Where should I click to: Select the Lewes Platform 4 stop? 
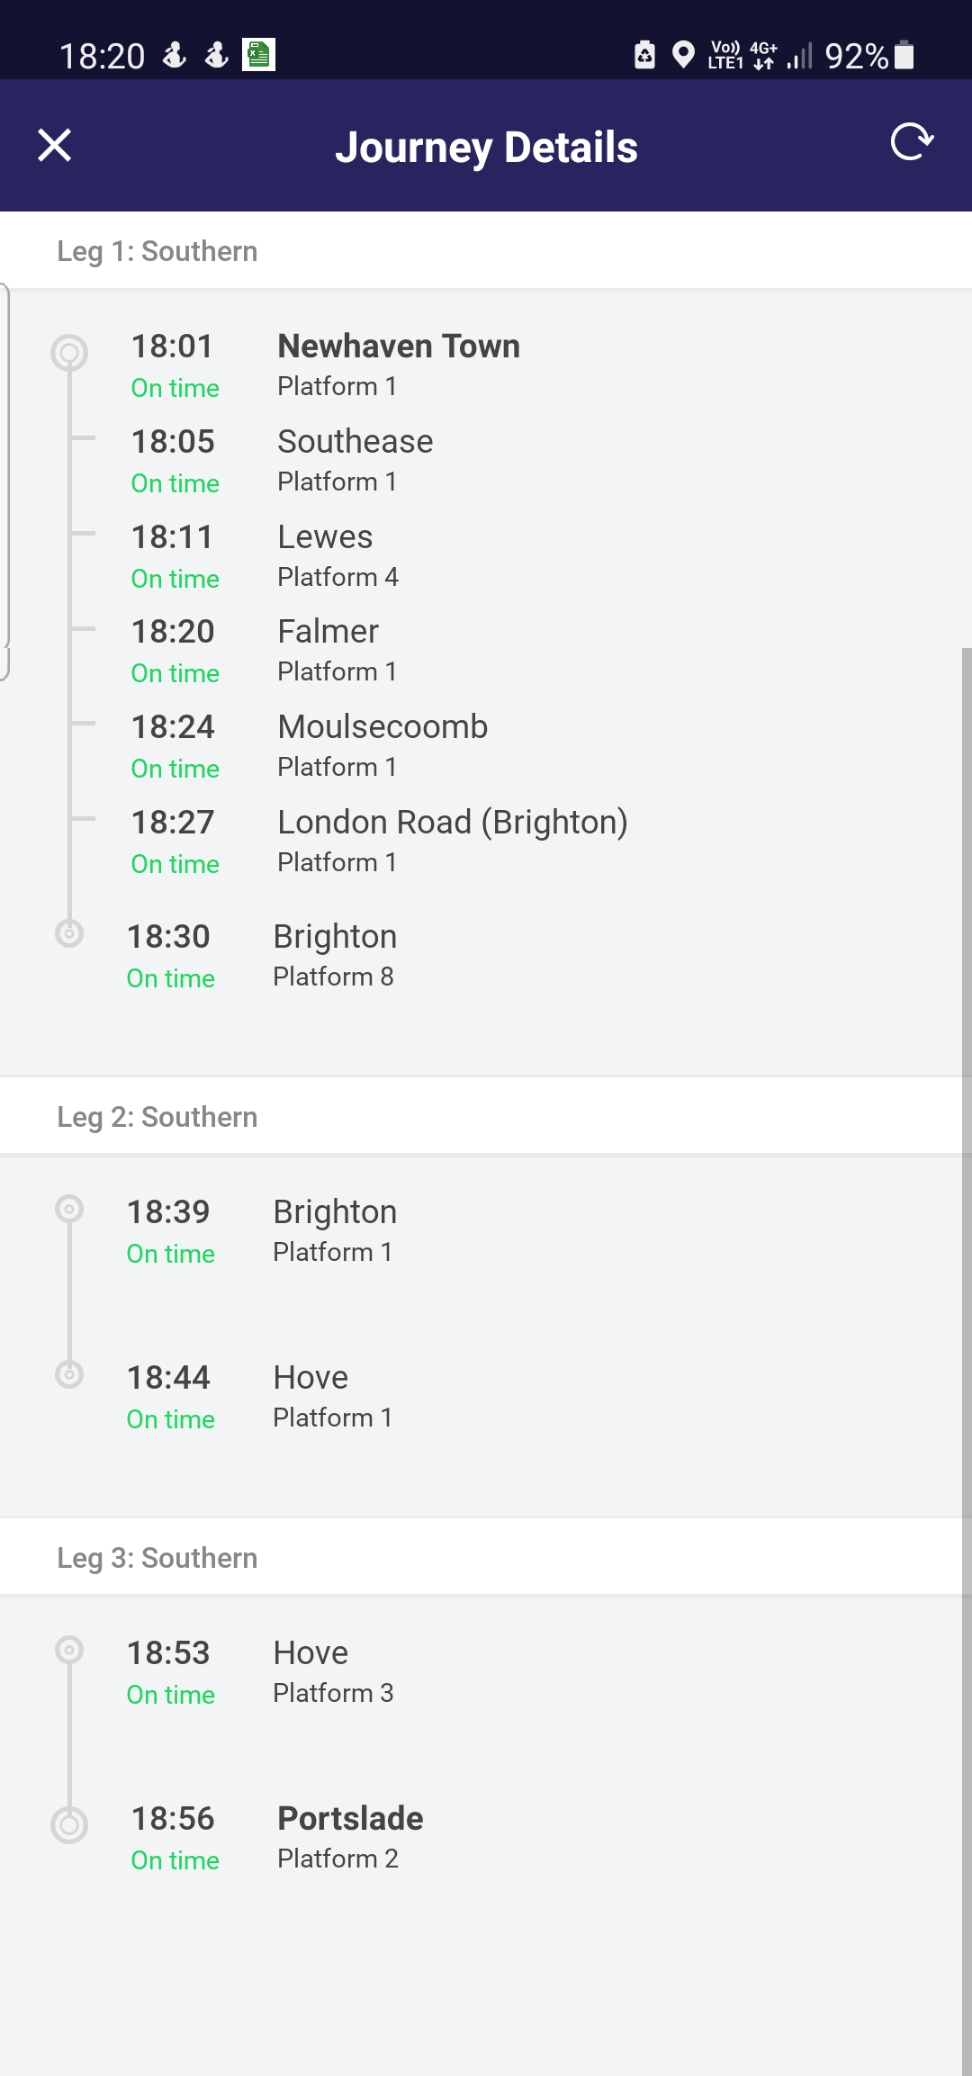pos(337,556)
